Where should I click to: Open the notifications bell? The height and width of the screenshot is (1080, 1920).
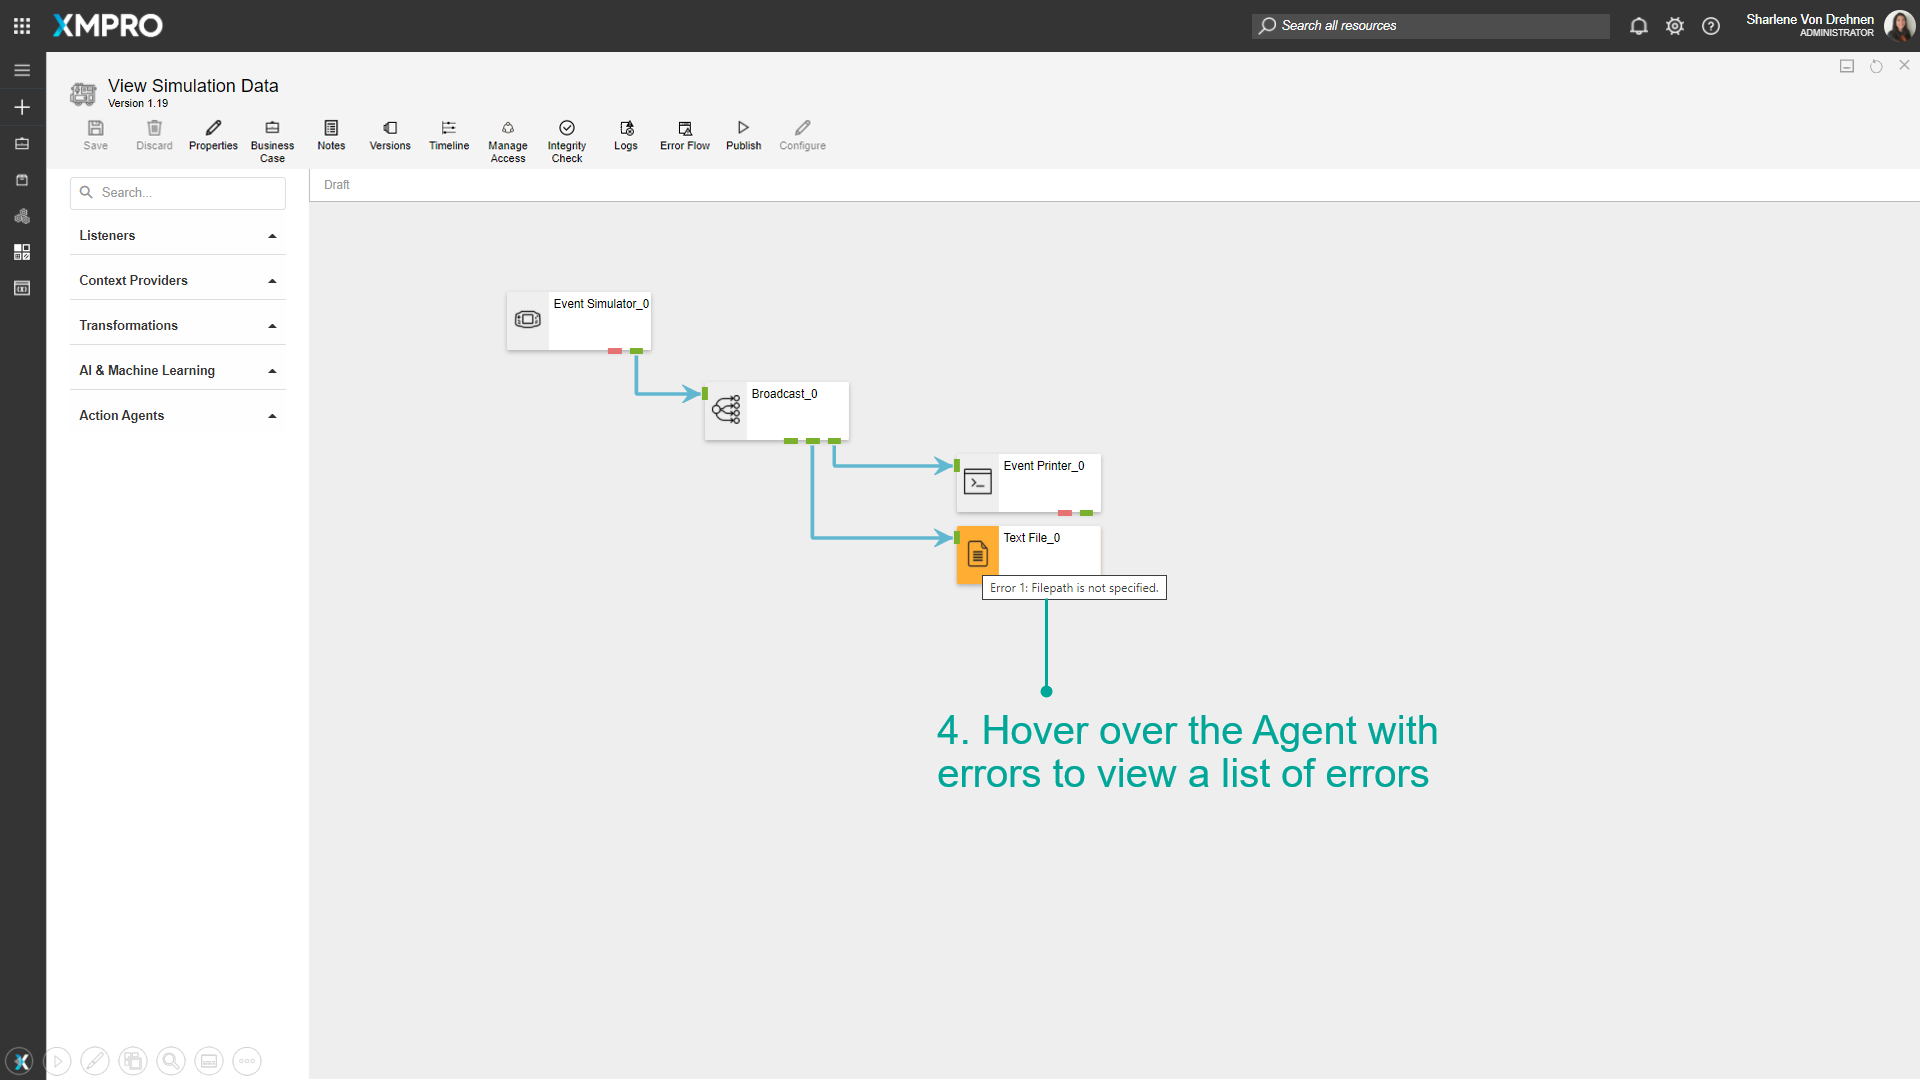1638,26
